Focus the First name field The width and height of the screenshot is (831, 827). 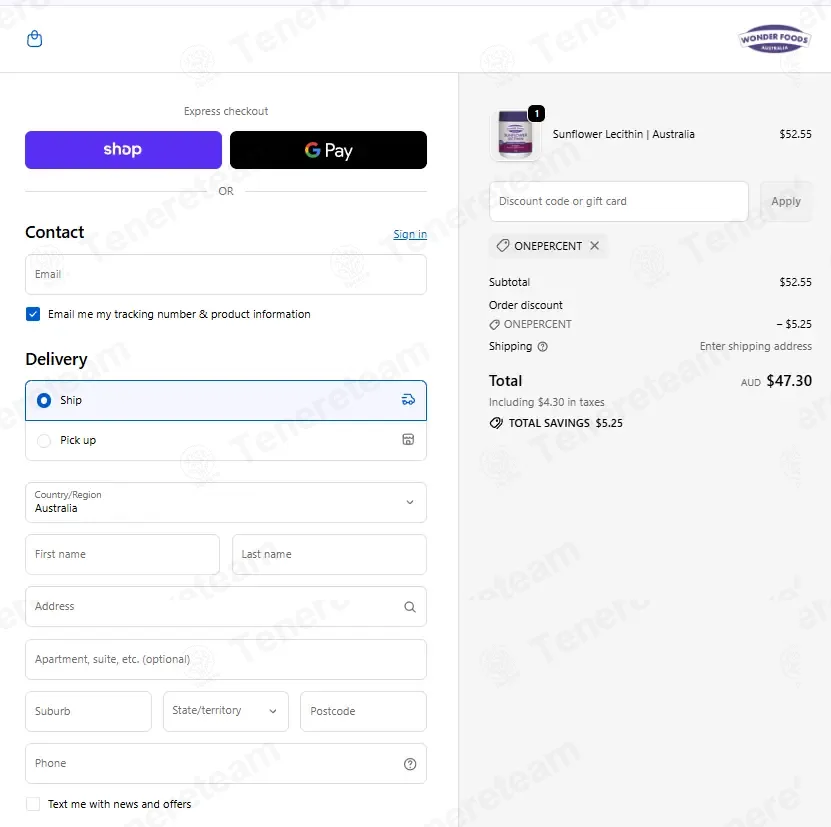tap(122, 555)
